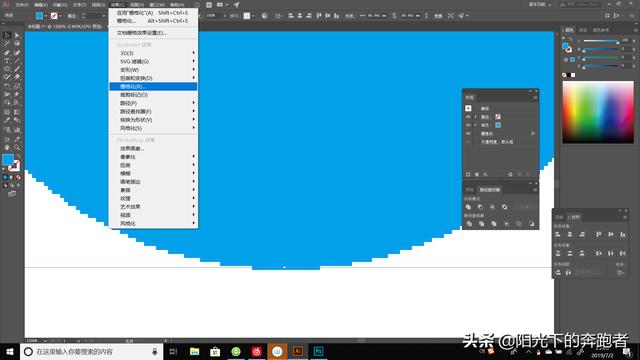Select the Rotate tool
This screenshot has width=640, height=360.
(7, 86)
